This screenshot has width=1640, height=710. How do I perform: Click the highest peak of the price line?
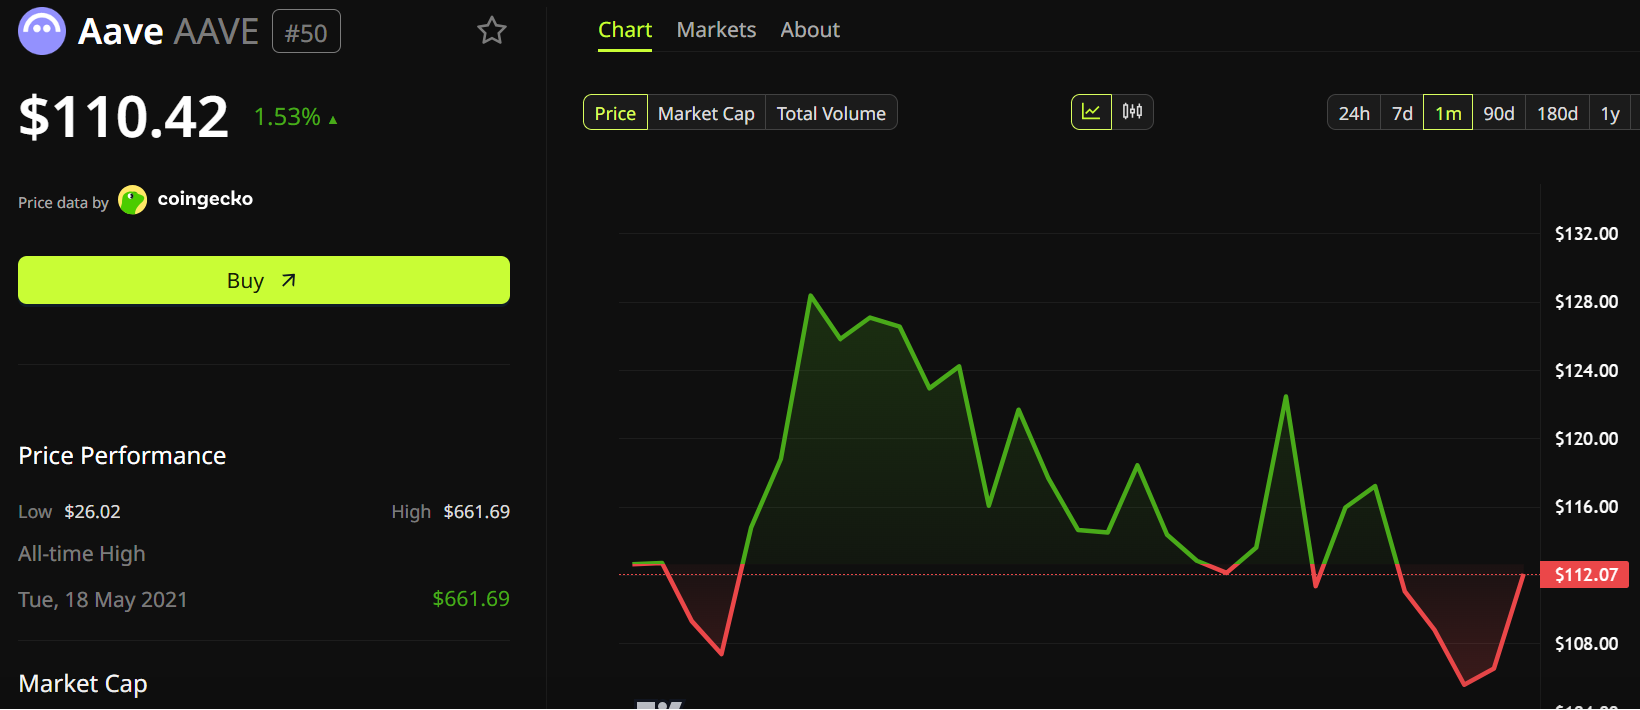coord(810,296)
